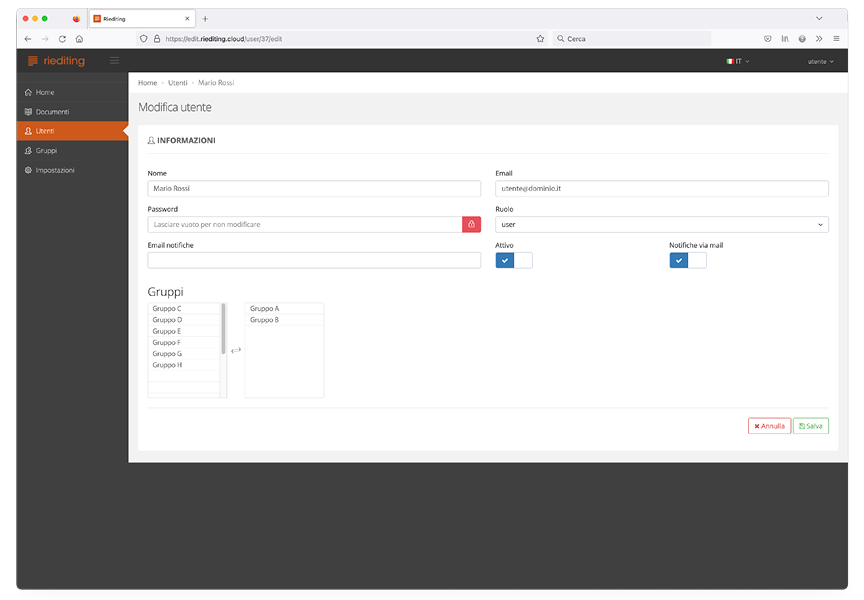
Task: Click the Annulla button
Action: click(769, 426)
